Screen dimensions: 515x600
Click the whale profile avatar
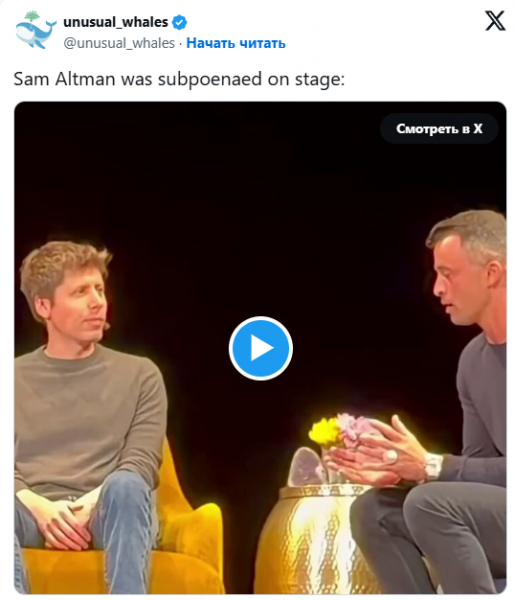36,30
